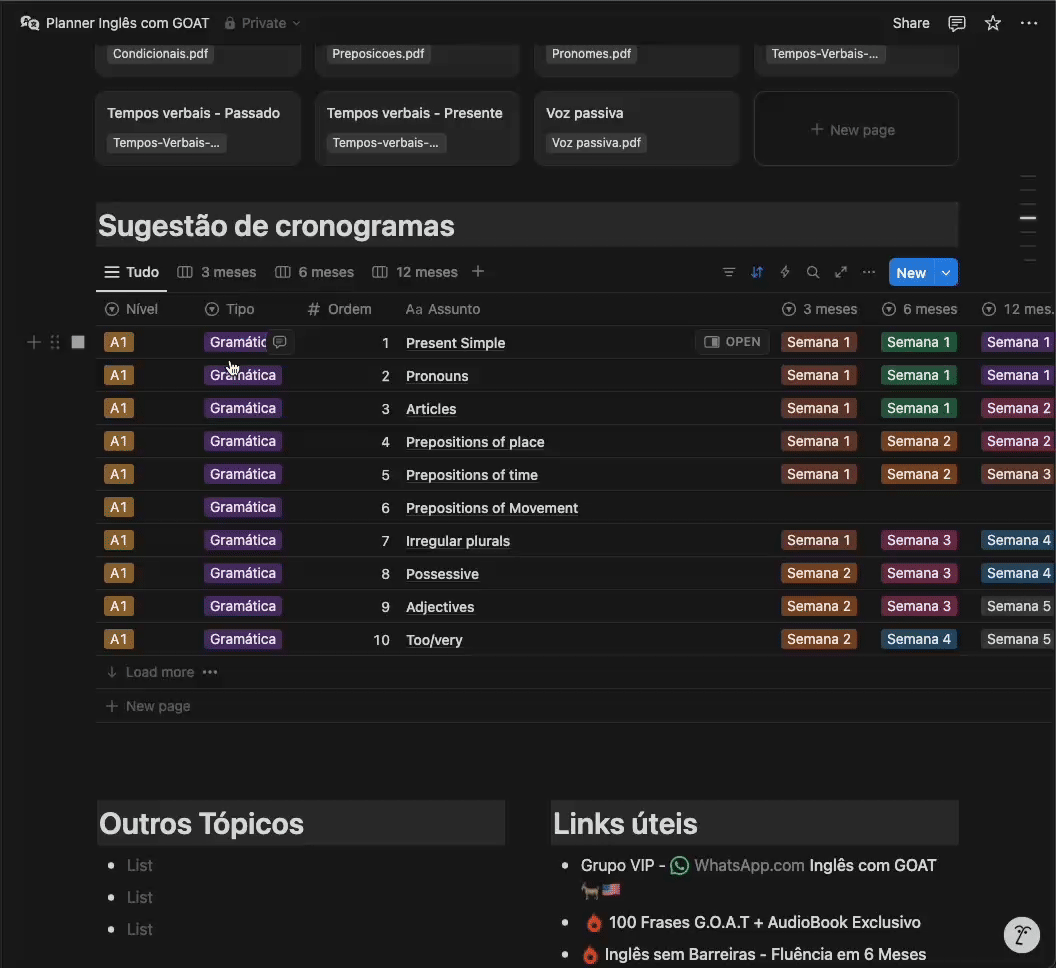Click the Semana 4 blue tag for Too/very
Image resolution: width=1056 pixels, height=968 pixels.
point(918,639)
